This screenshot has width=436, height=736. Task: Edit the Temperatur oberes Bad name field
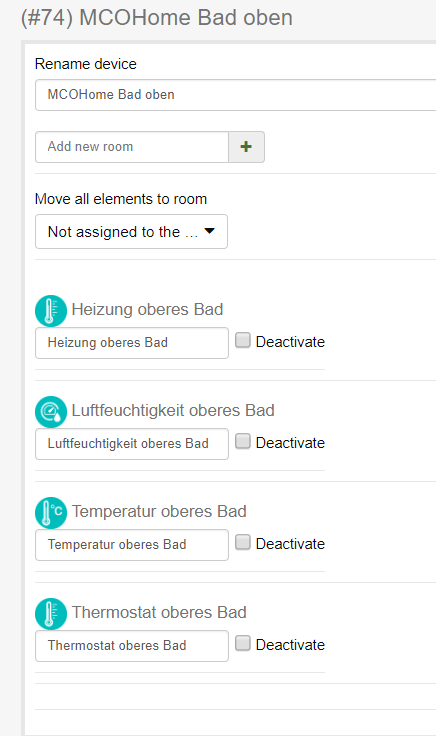132,545
